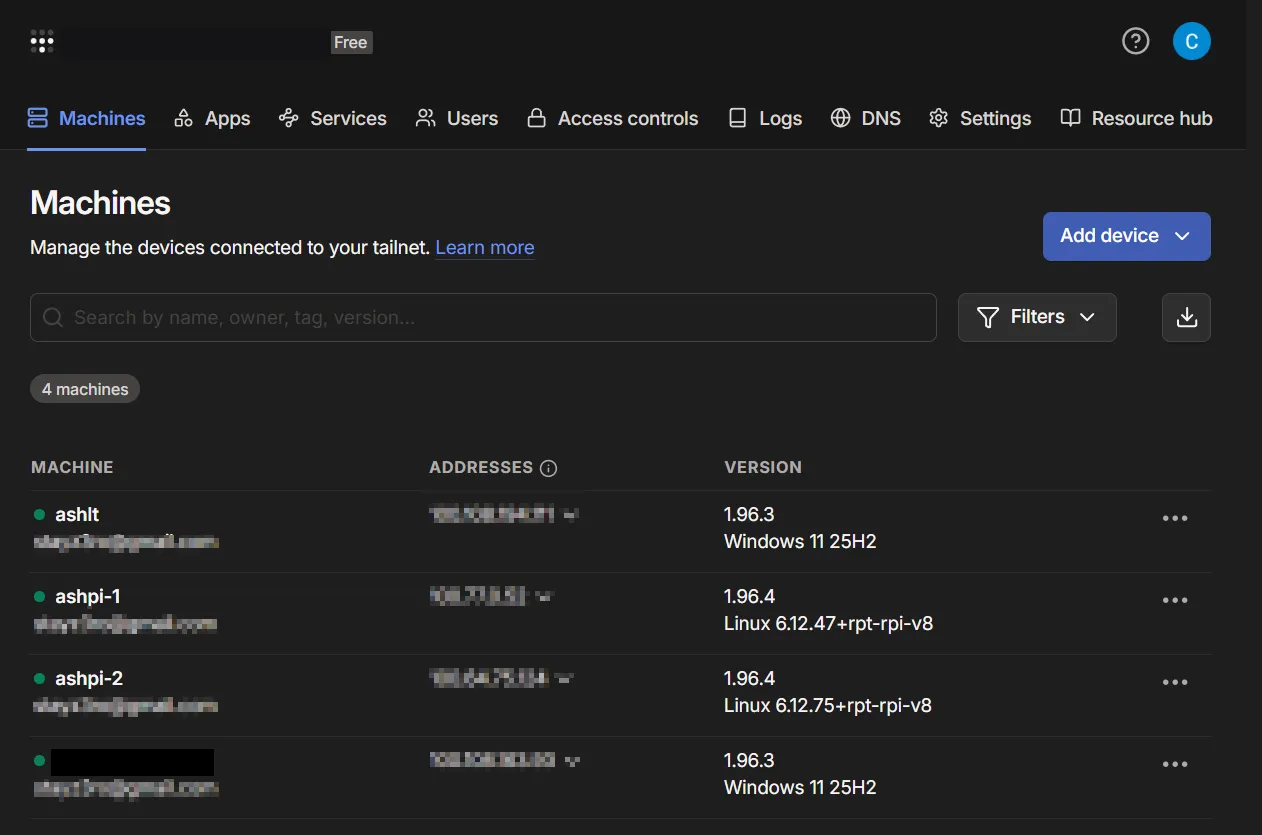
Task: Follow the Learn more link
Action: click(485, 247)
